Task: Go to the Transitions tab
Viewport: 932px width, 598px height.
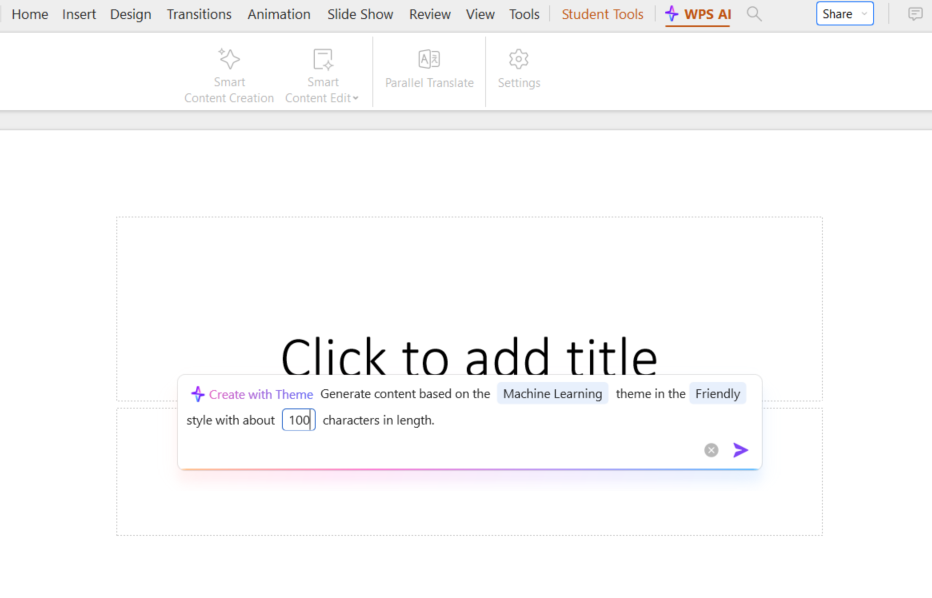Action: (199, 14)
